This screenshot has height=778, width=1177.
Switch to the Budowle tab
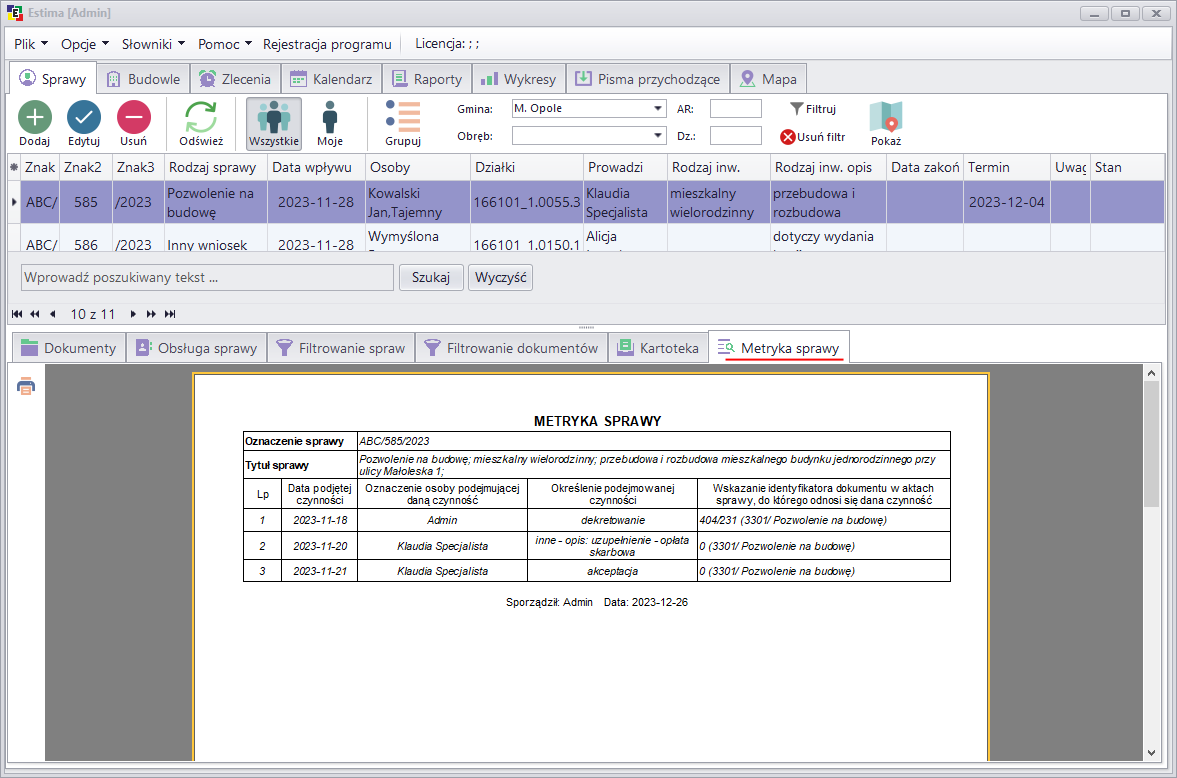click(143, 79)
